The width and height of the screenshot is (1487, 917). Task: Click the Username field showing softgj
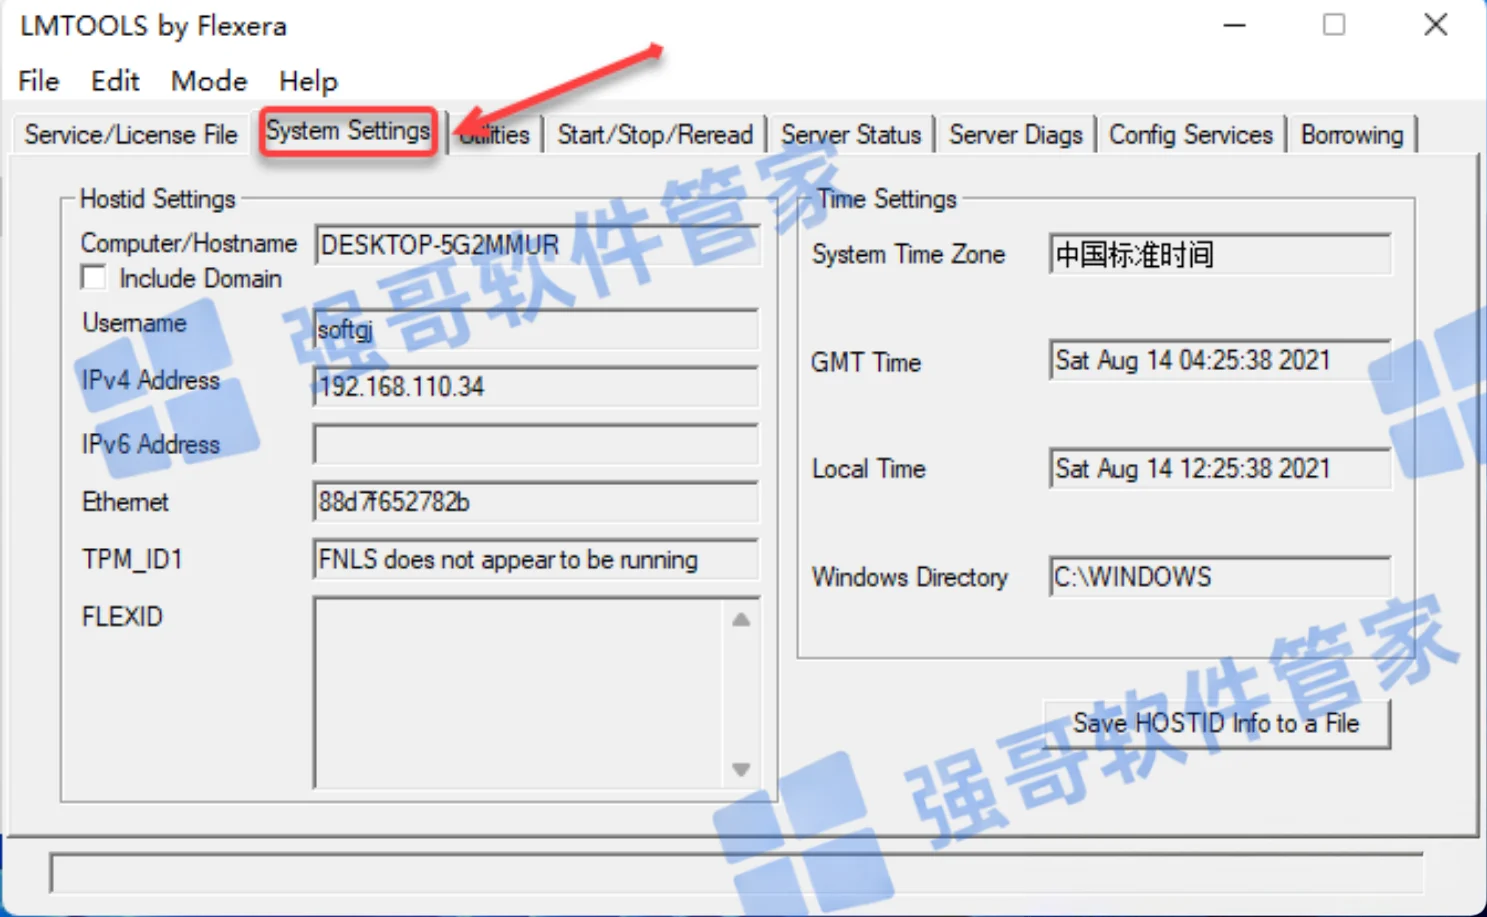pos(537,329)
